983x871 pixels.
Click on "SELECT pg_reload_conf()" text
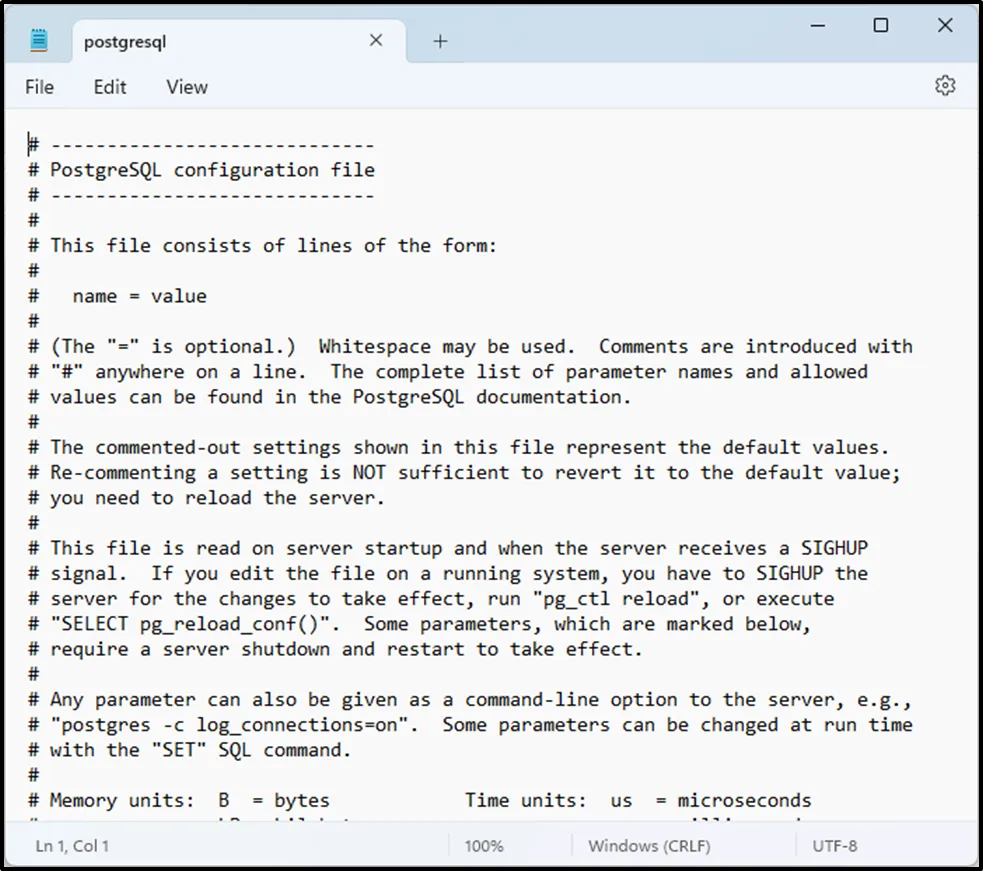pyautogui.click(x=197, y=624)
